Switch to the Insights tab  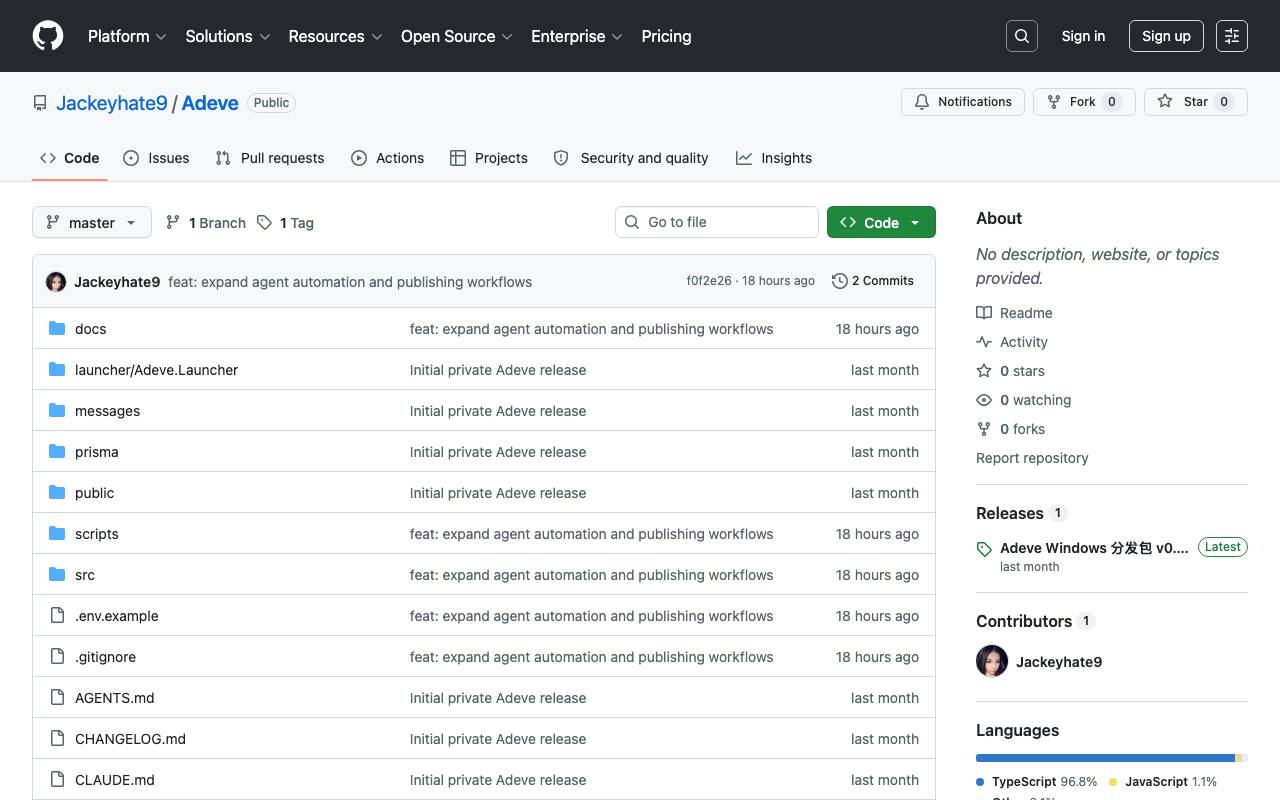[x=774, y=158]
